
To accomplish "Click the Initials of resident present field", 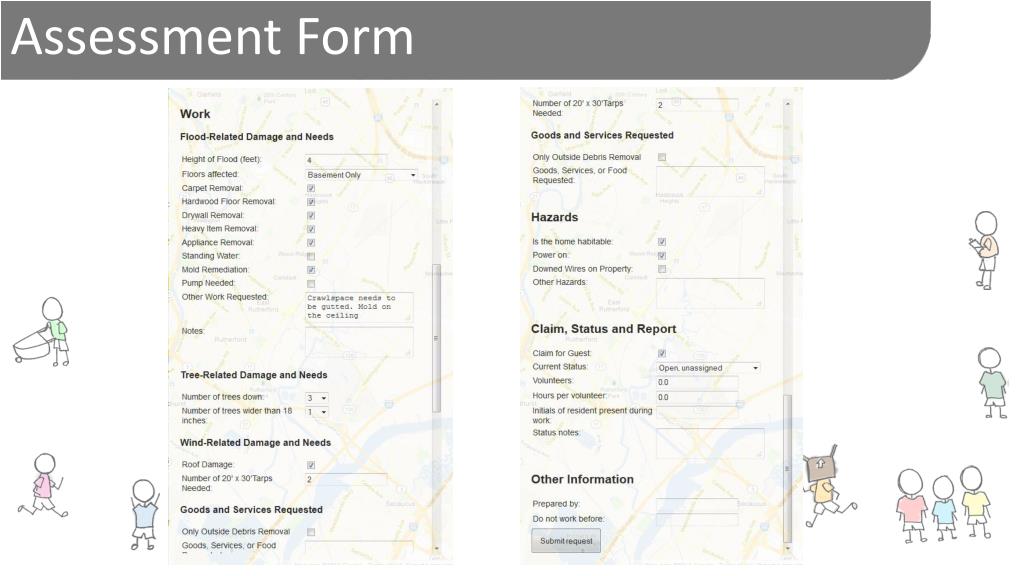I will point(697,412).
